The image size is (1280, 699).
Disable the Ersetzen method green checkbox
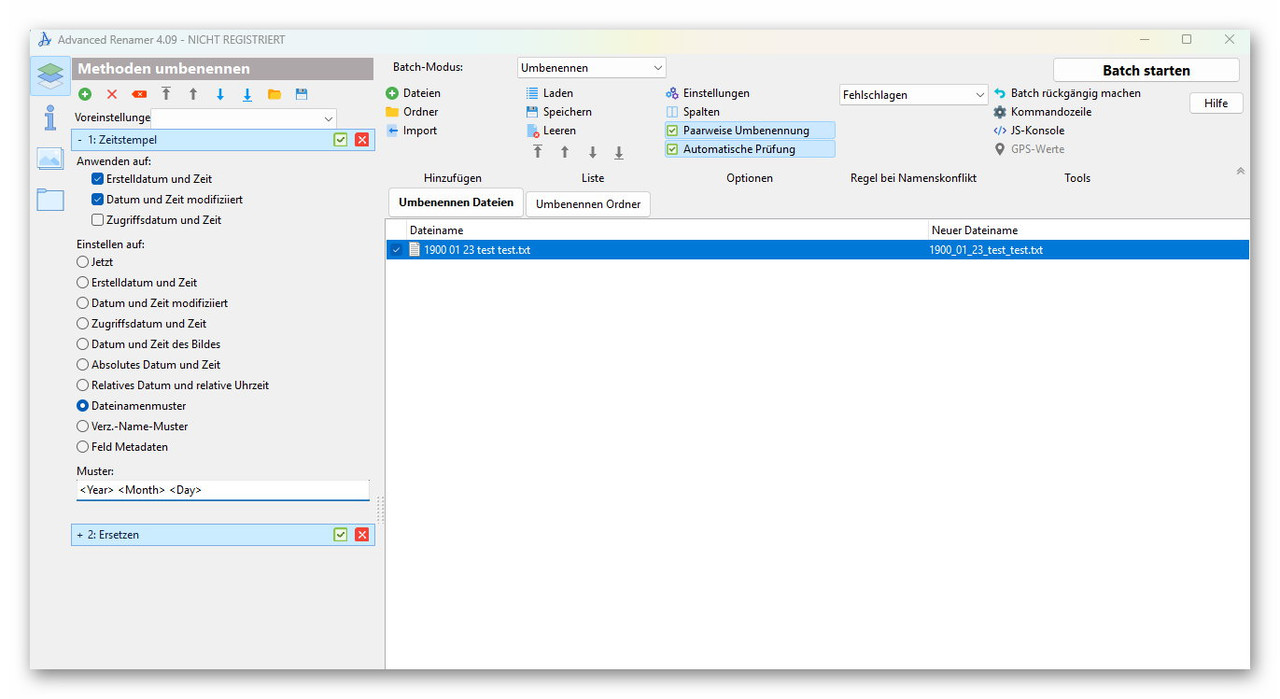point(341,535)
